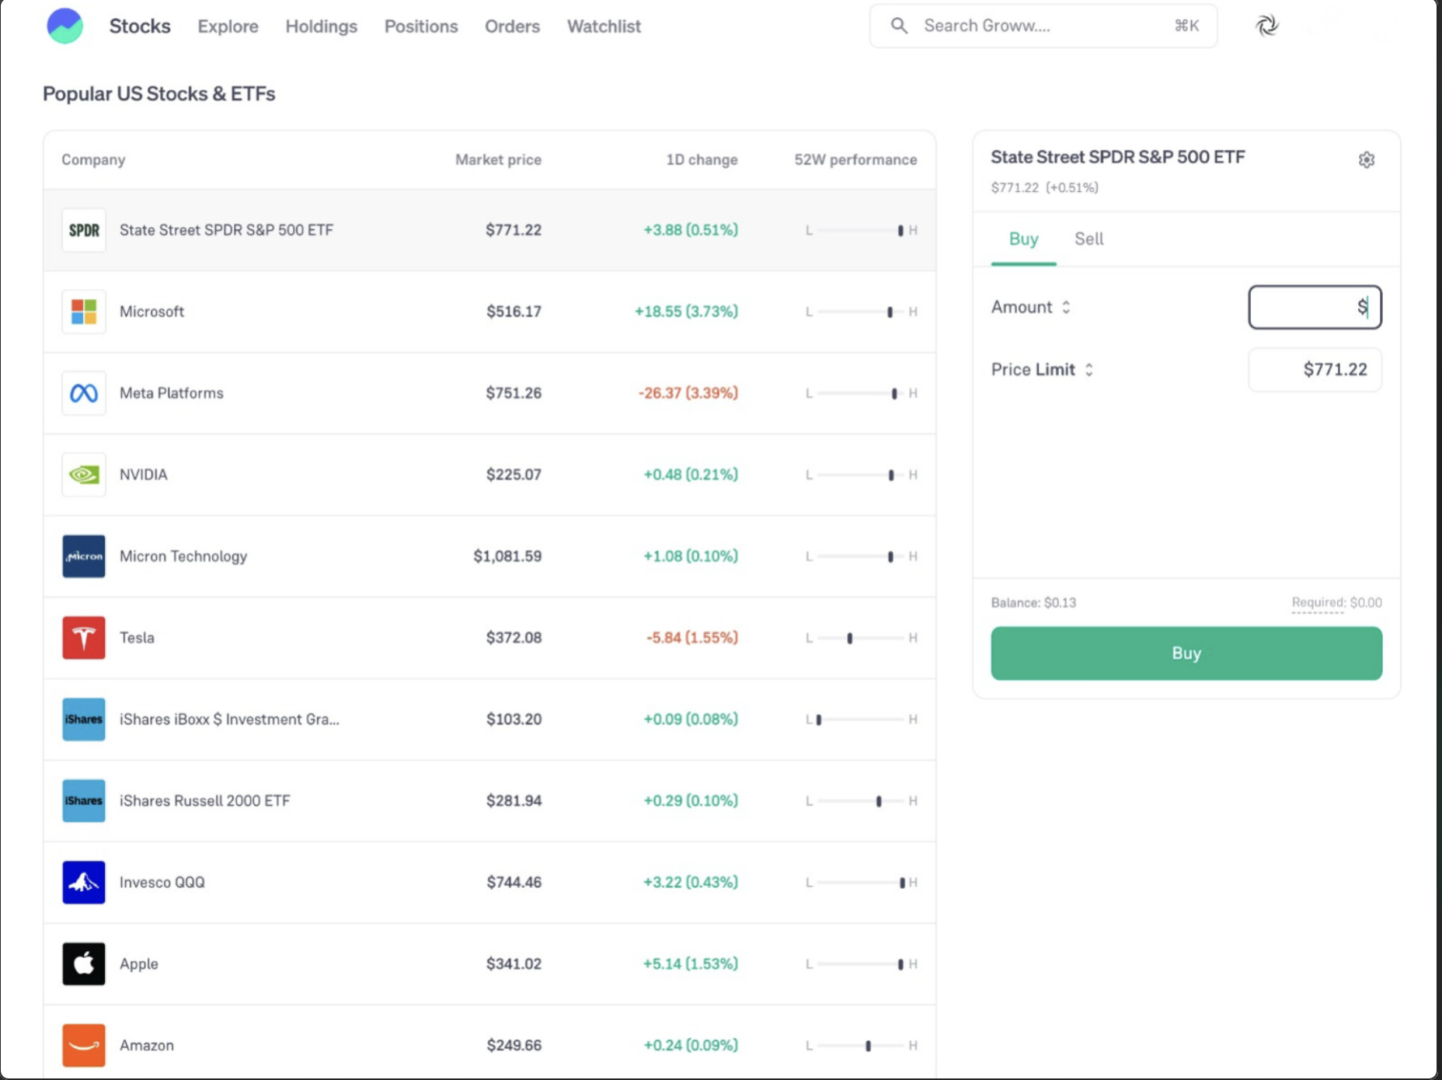
Task: Click Tesla's 52W performance slider
Action: (x=861, y=638)
